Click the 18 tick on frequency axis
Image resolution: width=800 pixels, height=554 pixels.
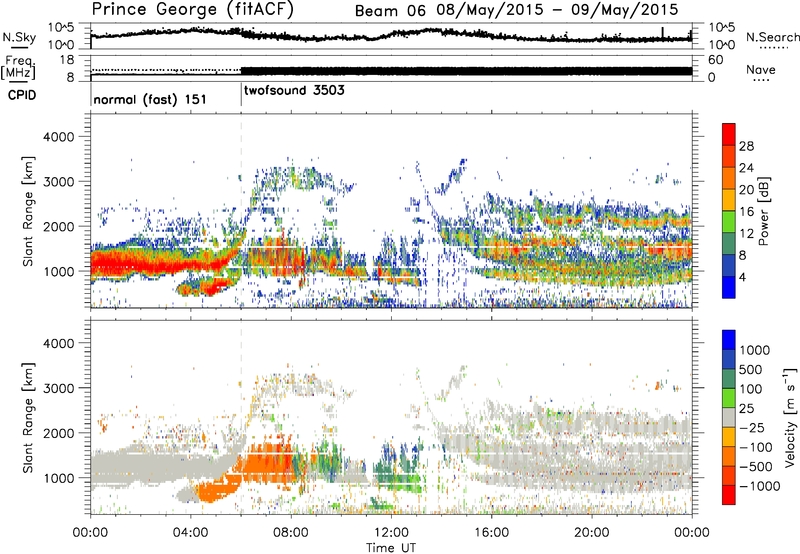coord(67,60)
